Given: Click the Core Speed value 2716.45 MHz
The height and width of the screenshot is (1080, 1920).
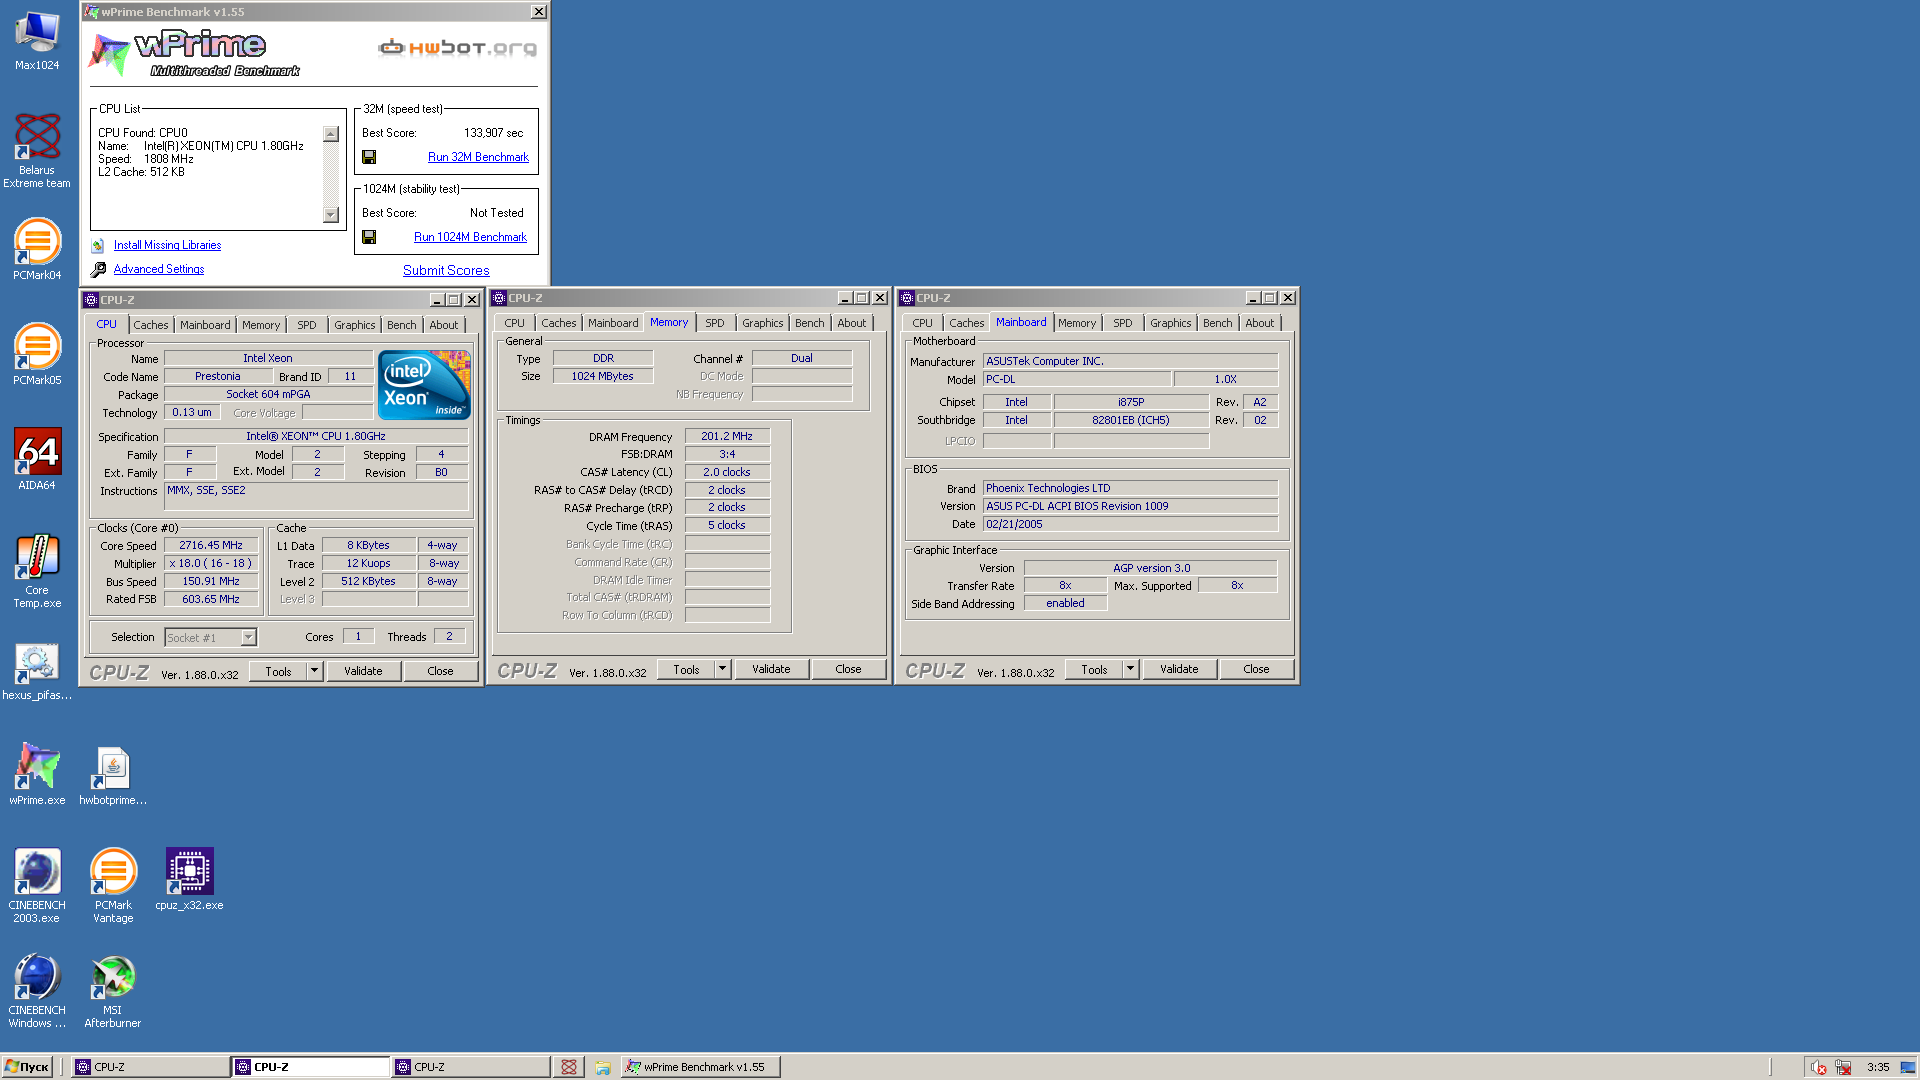Looking at the screenshot, I should tap(211, 545).
